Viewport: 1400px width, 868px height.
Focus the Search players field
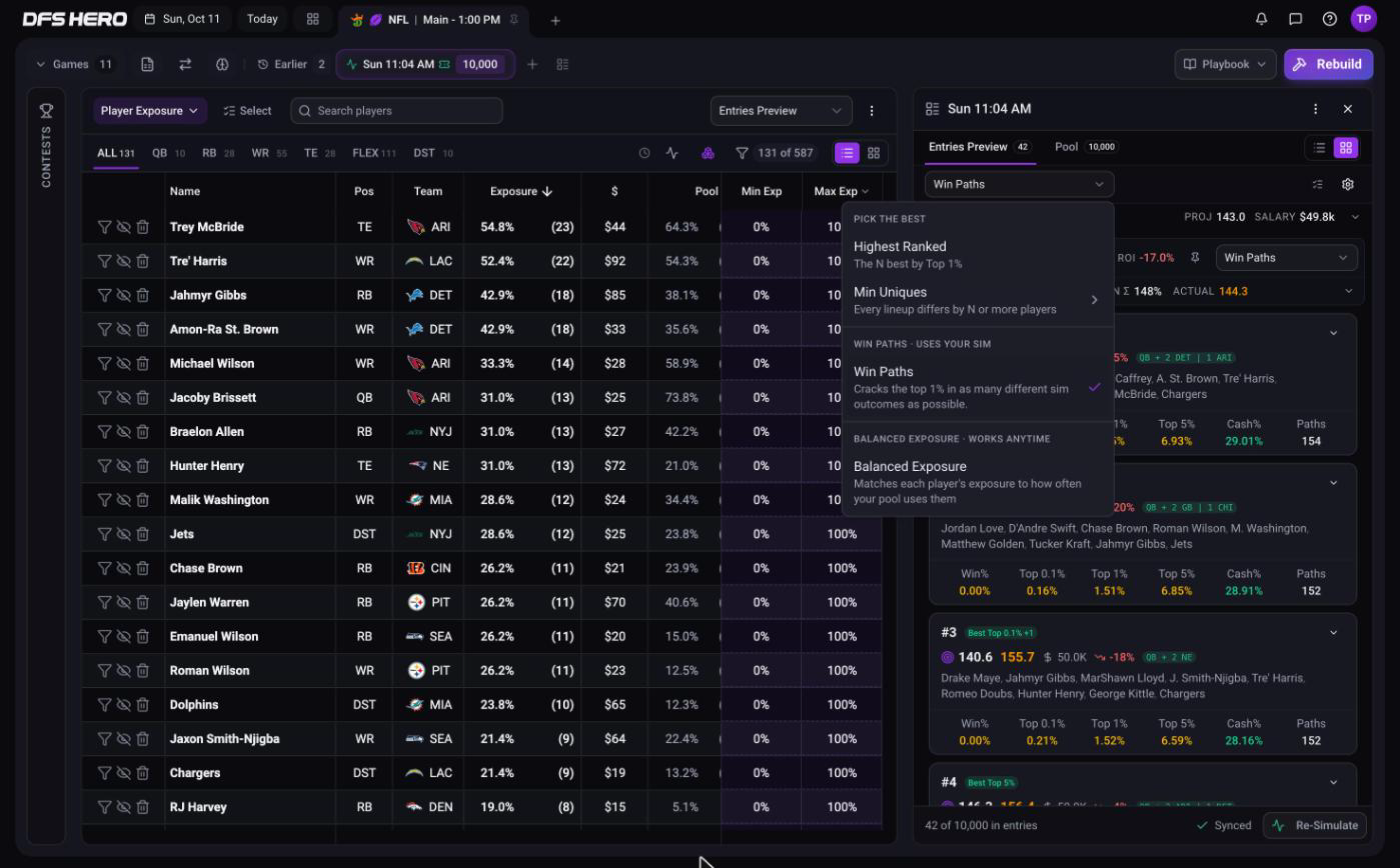(x=397, y=111)
